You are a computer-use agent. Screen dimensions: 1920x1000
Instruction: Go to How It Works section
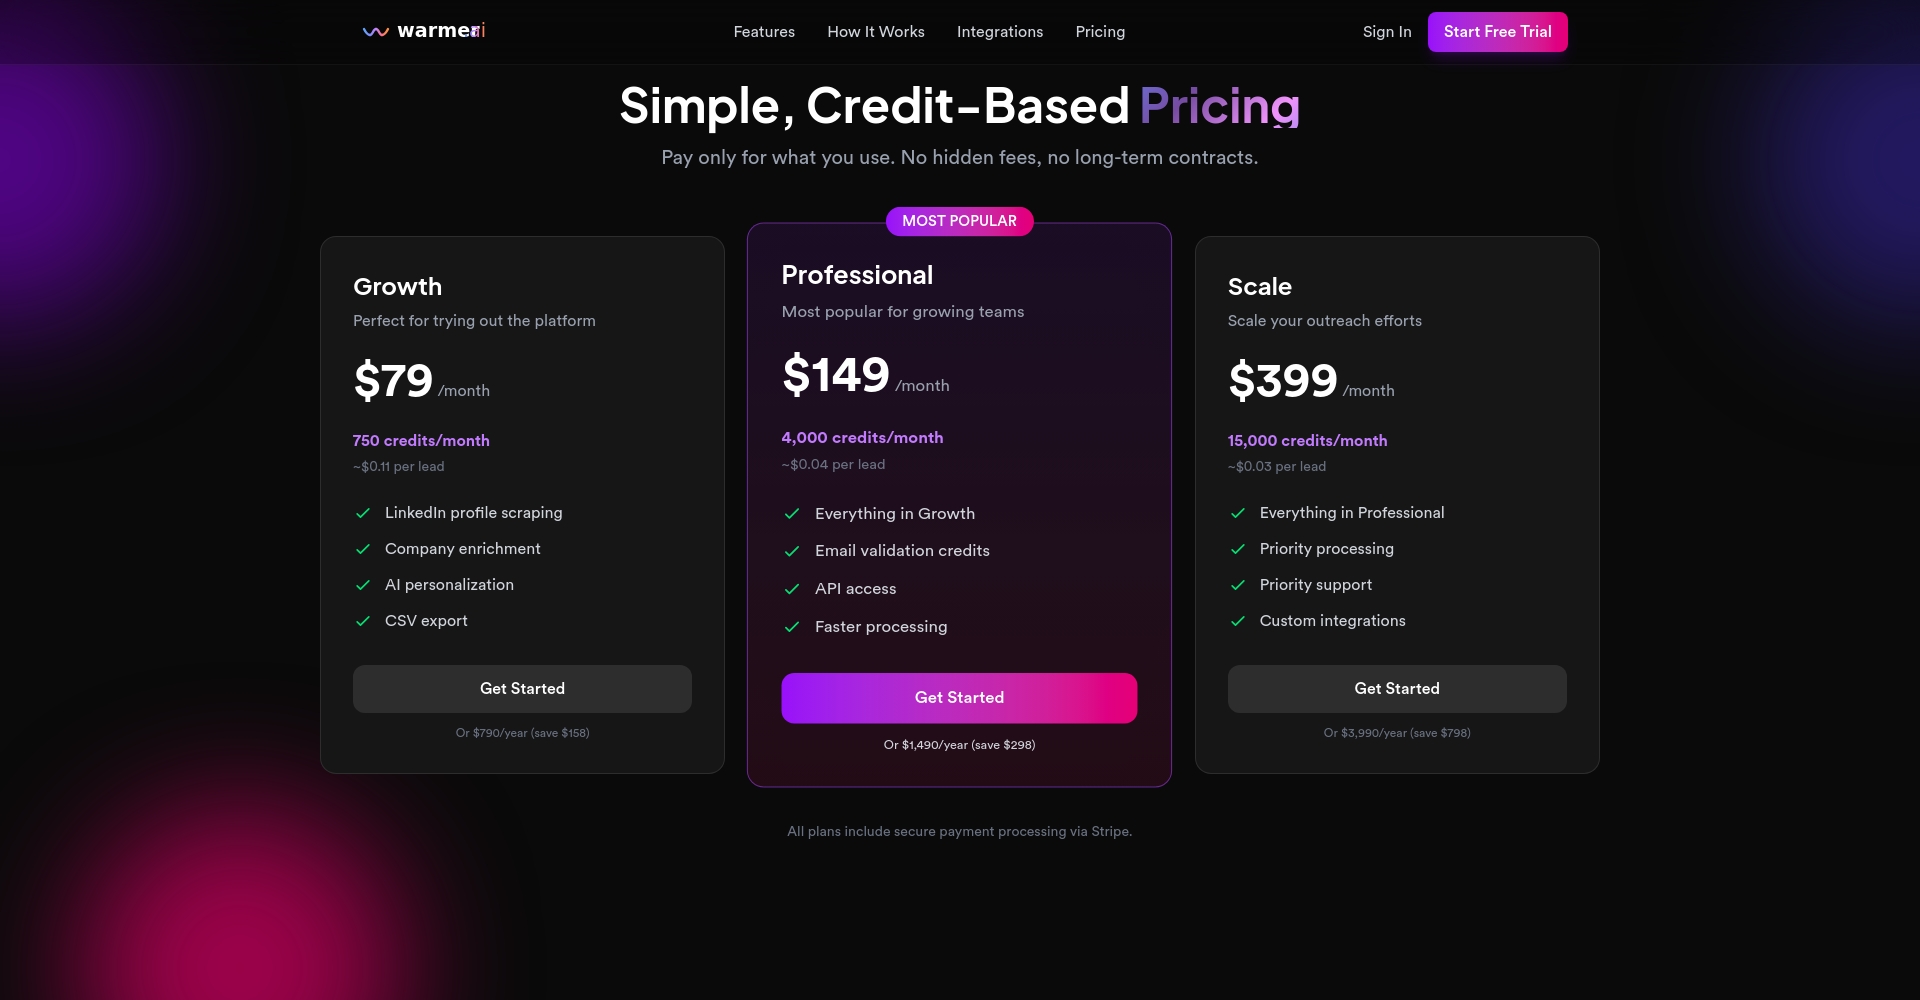876,32
